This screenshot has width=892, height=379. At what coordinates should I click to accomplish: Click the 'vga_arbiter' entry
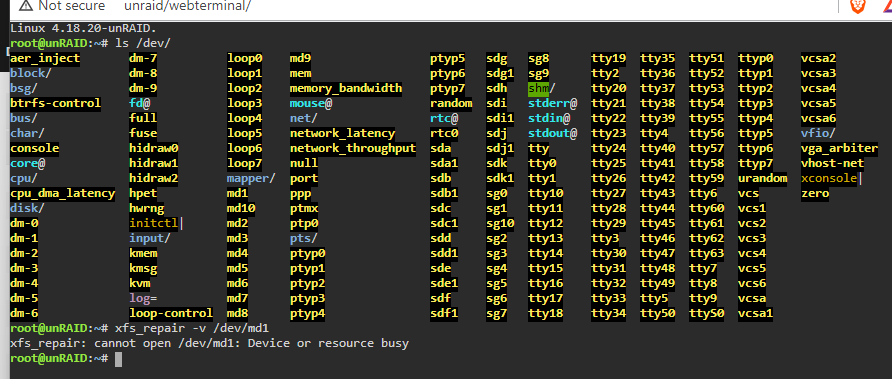(840, 148)
